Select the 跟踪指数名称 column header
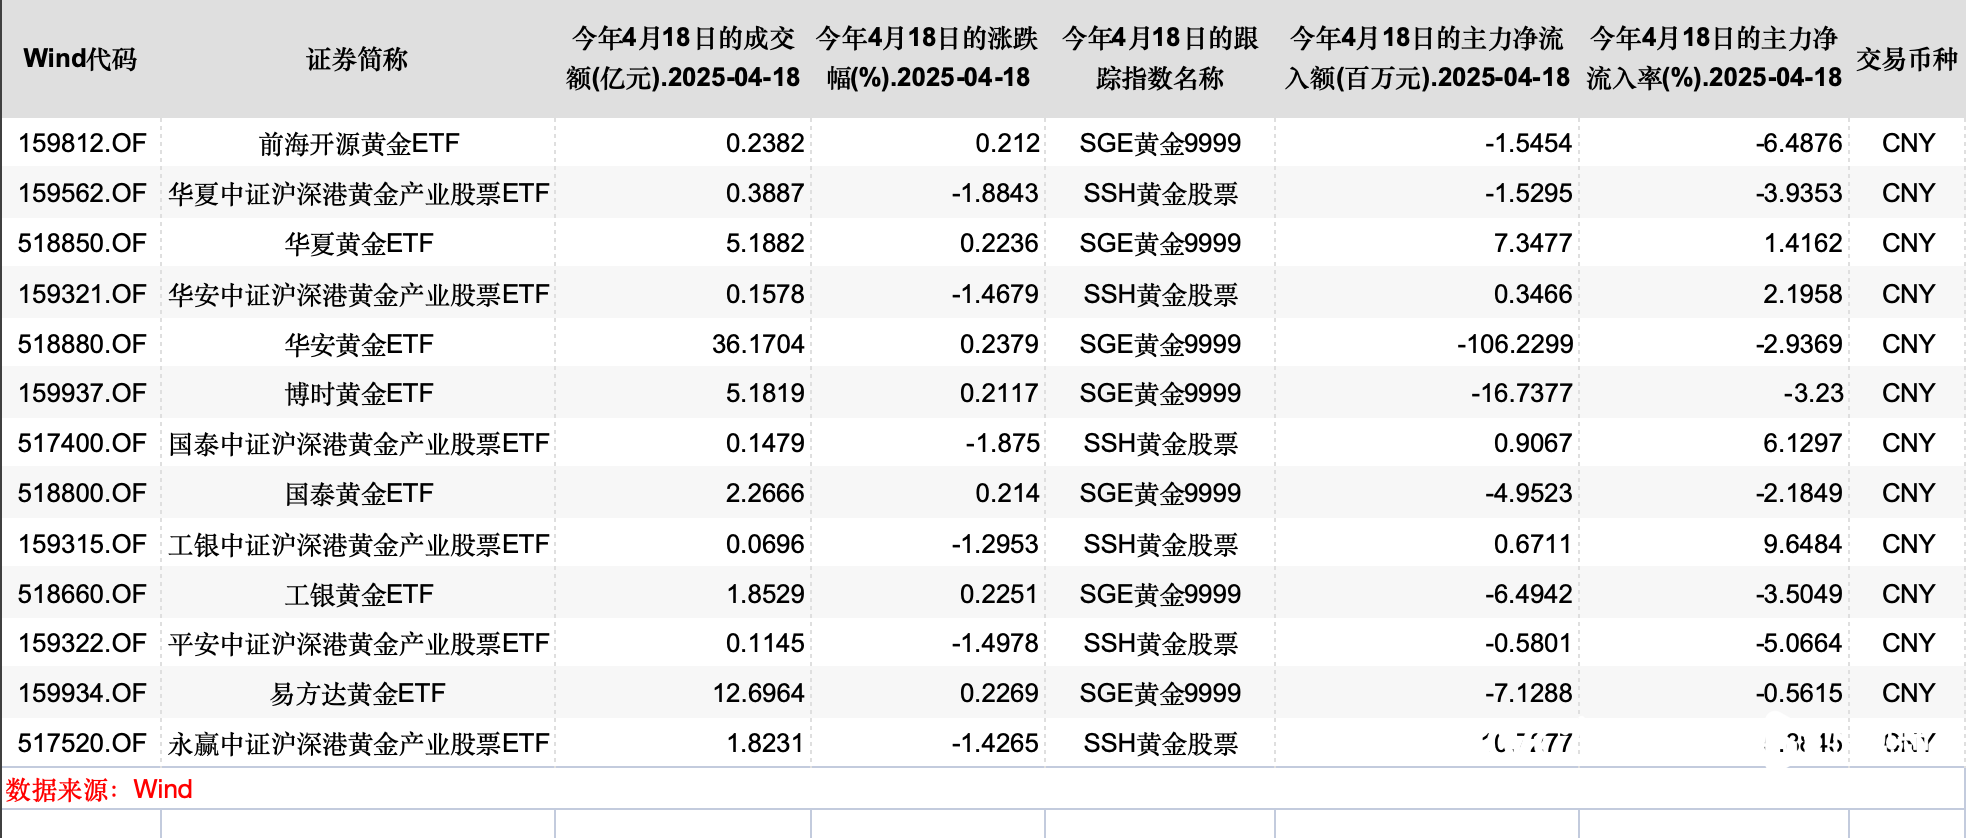Screen dimensions: 1966x838 [1160, 58]
